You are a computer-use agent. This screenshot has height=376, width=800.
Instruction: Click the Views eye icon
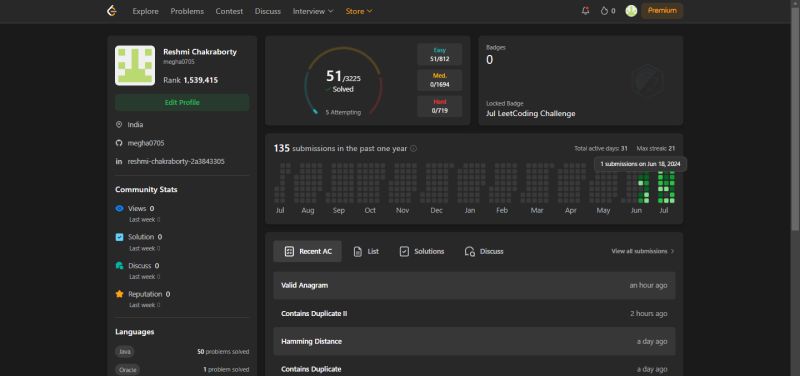(119, 209)
